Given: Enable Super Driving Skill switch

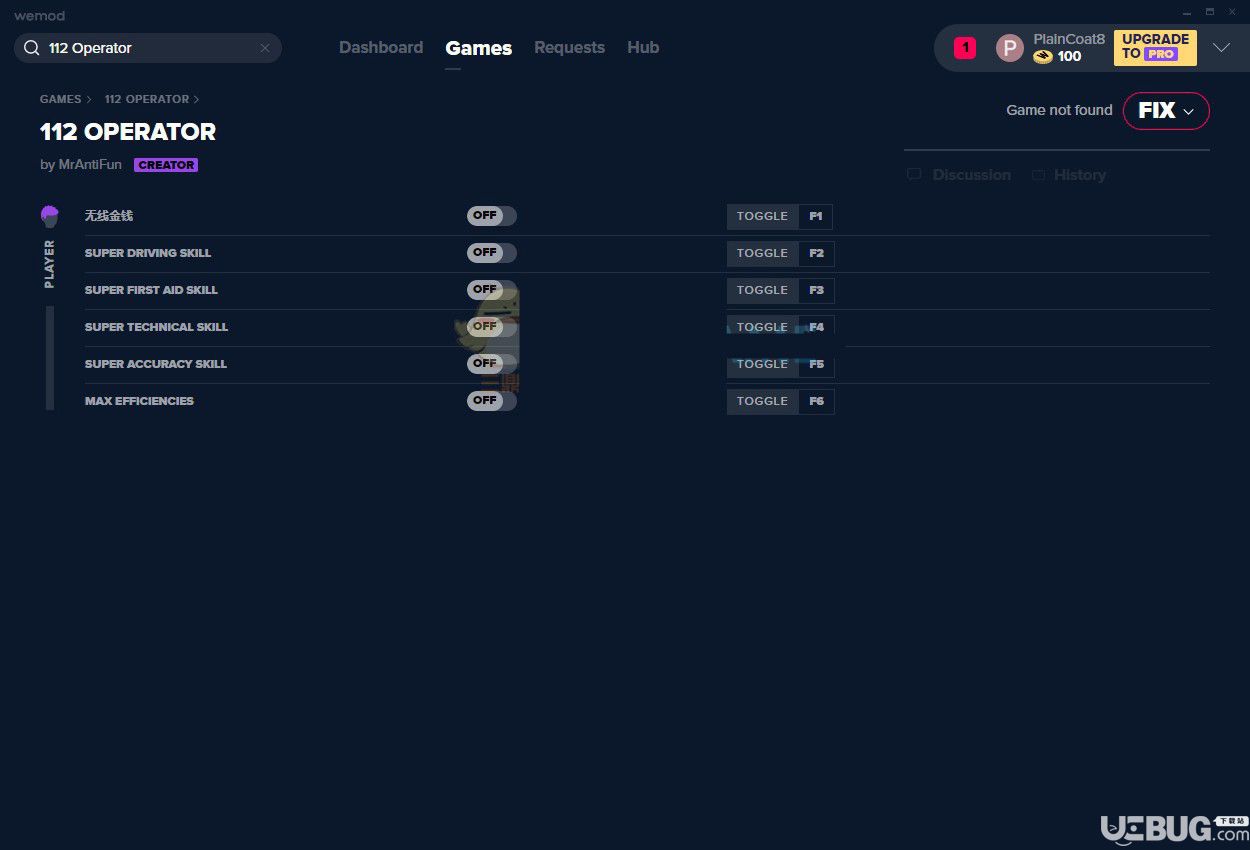Looking at the screenshot, I should pyautogui.click(x=492, y=253).
